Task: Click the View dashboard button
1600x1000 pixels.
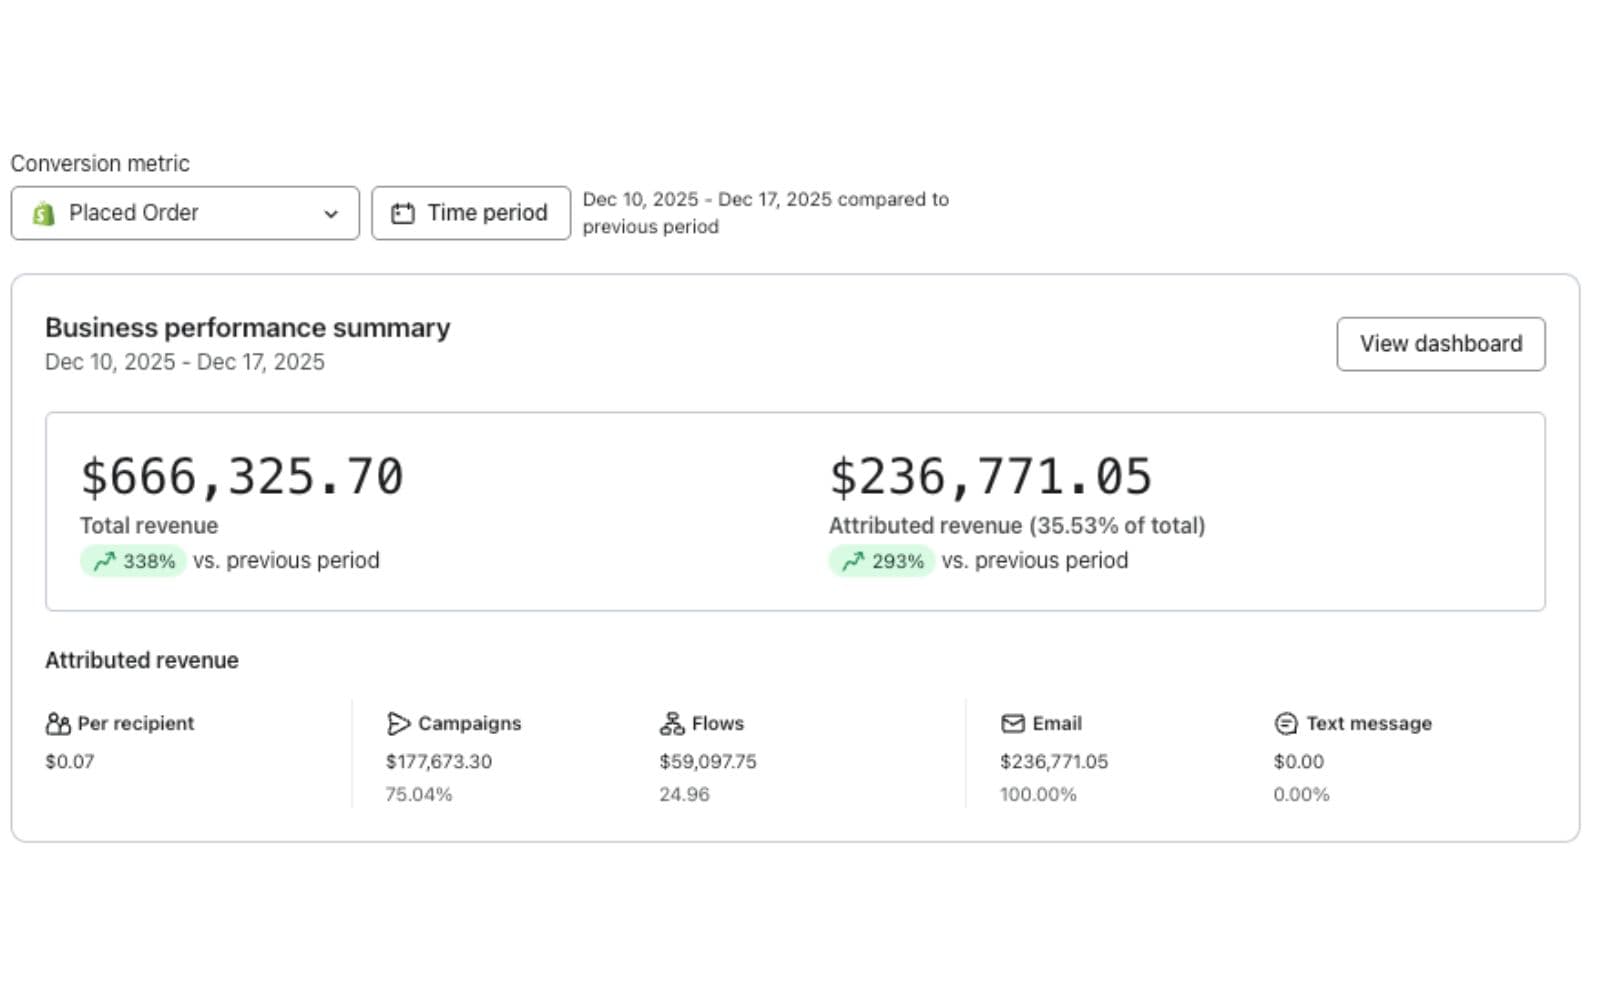Action: tap(1440, 343)
